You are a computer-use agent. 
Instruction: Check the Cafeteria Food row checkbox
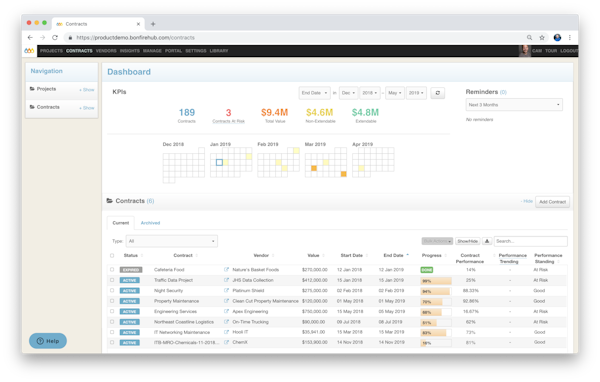(x=112, y=269)
